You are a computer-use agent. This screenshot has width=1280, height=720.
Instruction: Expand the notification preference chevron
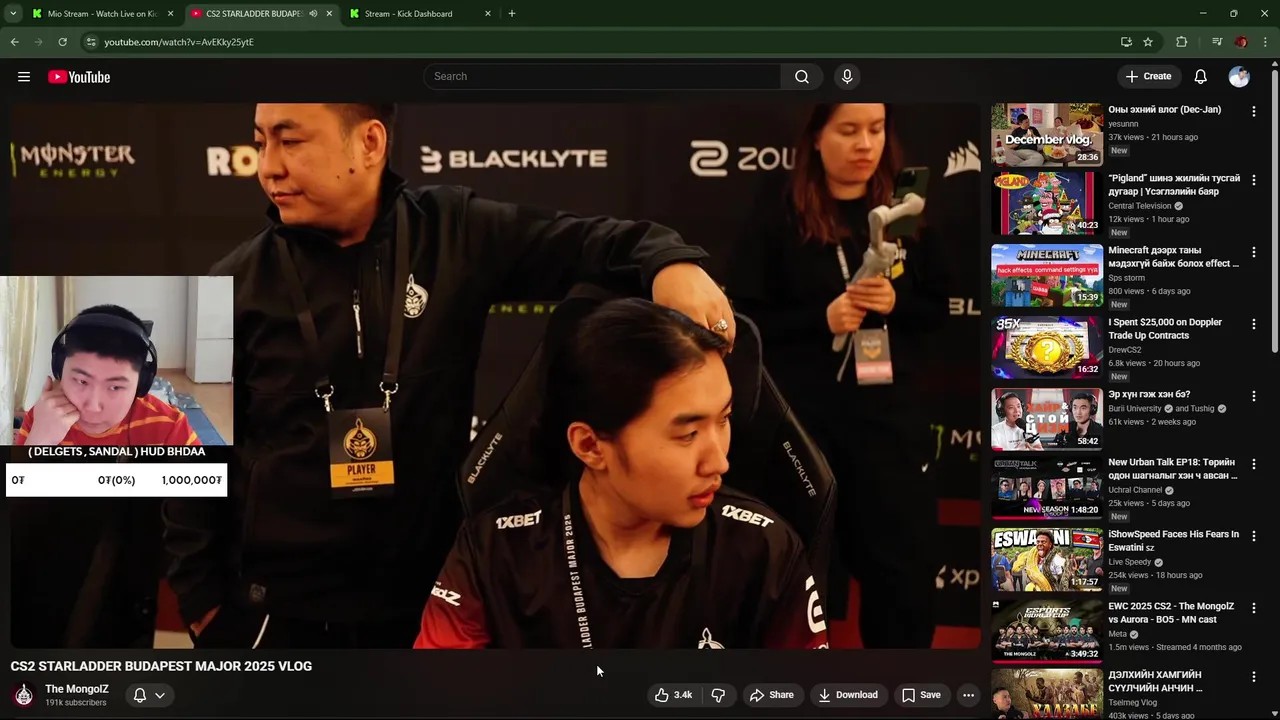(x=160, y=695)
